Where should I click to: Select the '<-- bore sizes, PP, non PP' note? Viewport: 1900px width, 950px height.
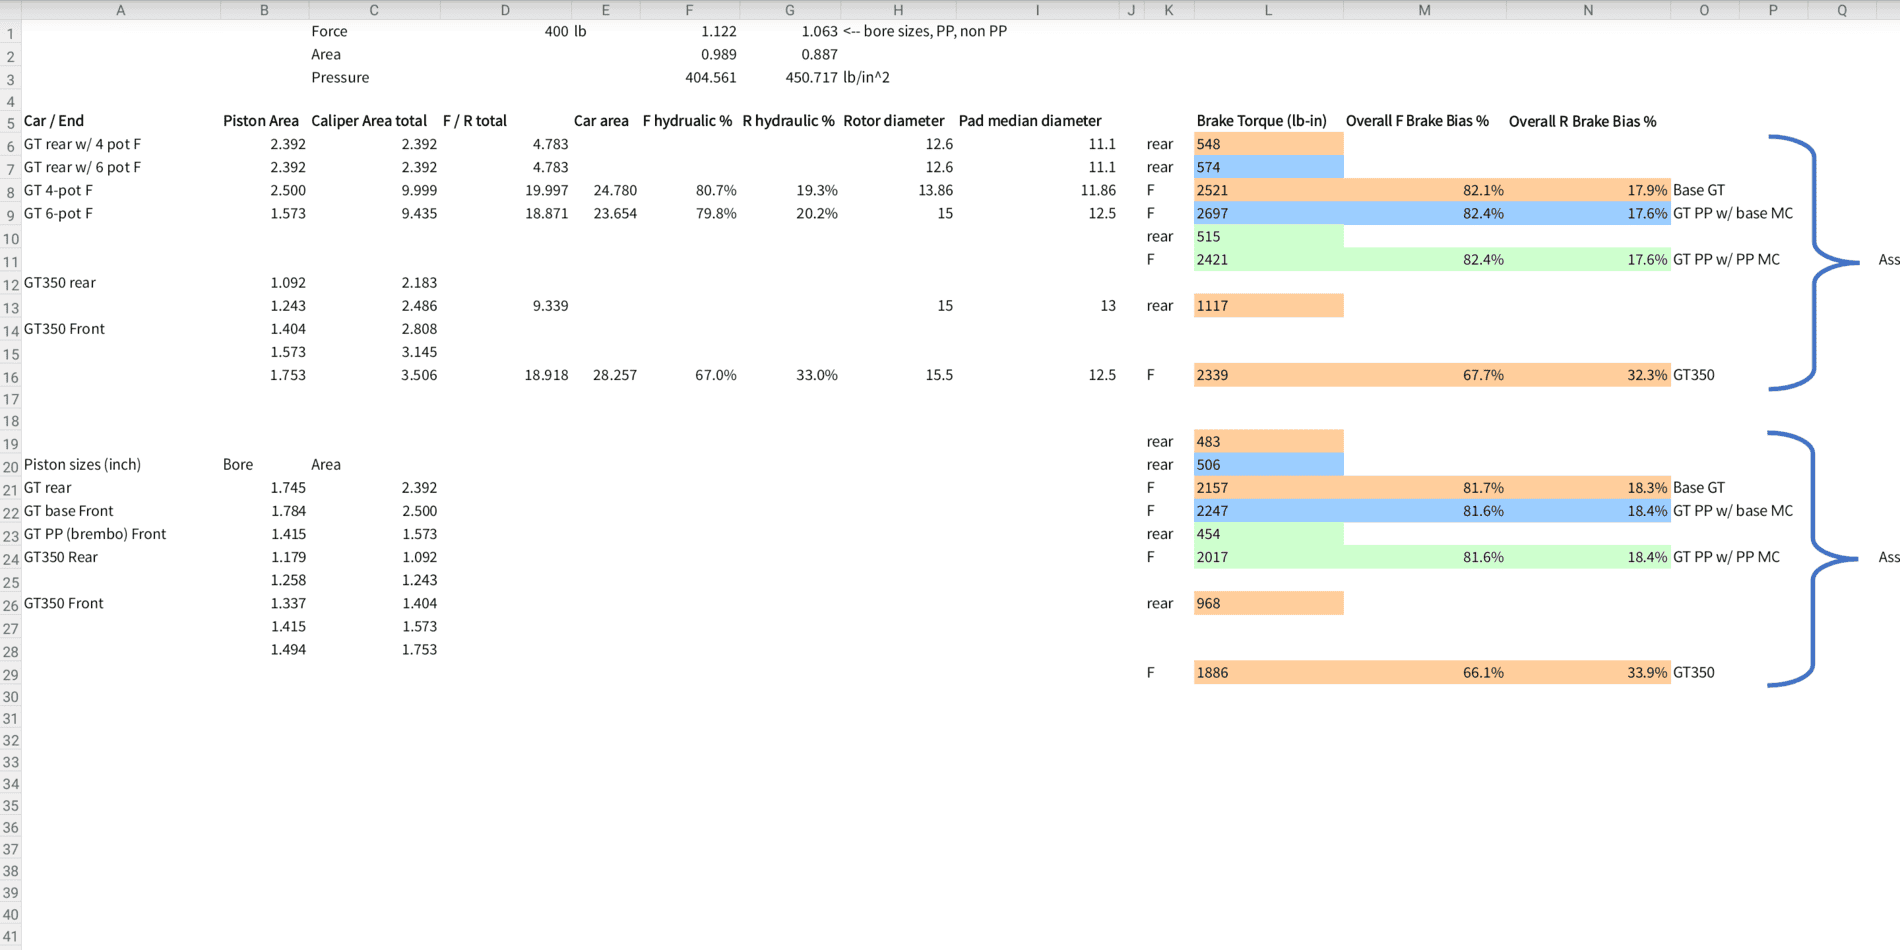pyautogui.click(x=925, y=31)
